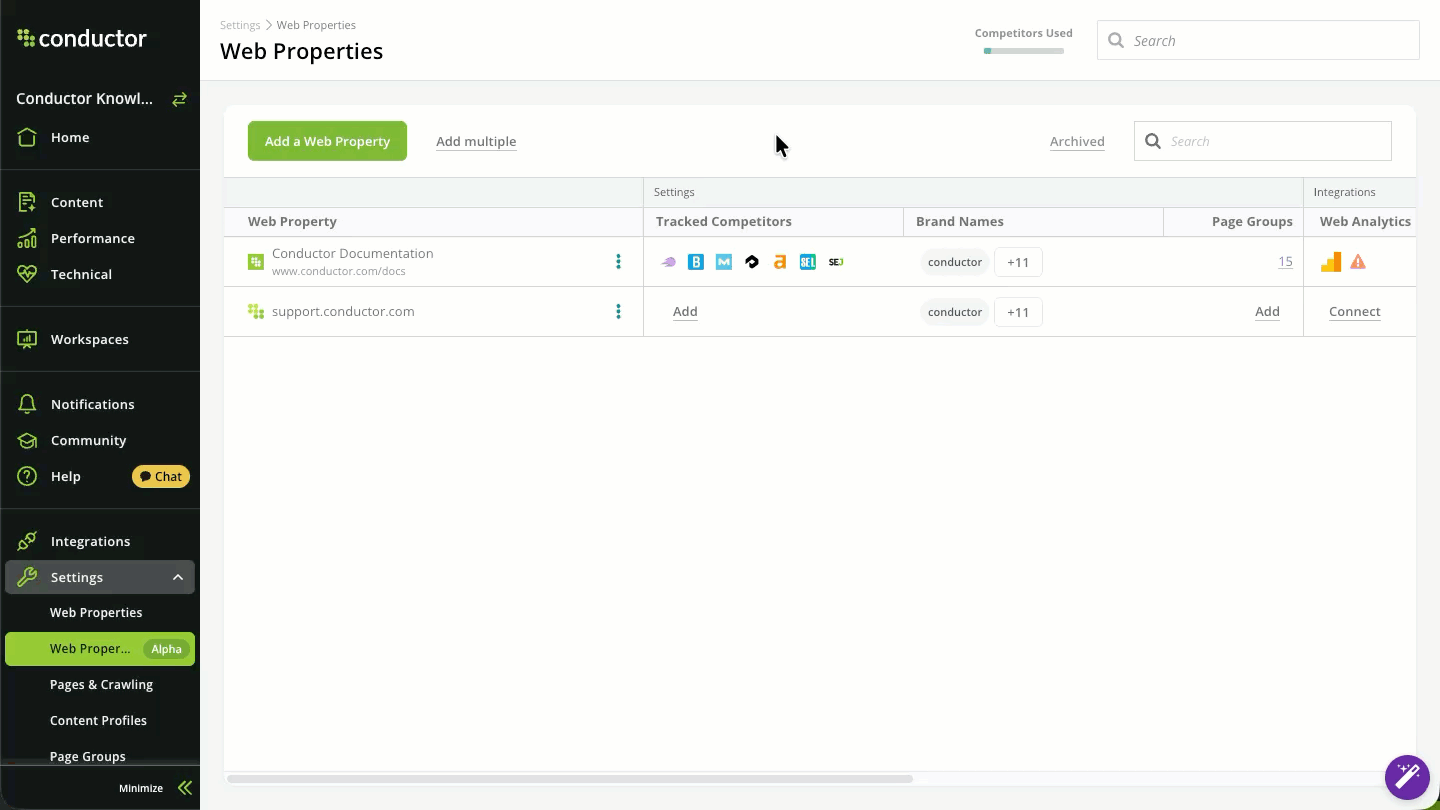Screen dimensions: 1440x810
Task: Click the warning triangle icon
Action: coord(1358,262)
